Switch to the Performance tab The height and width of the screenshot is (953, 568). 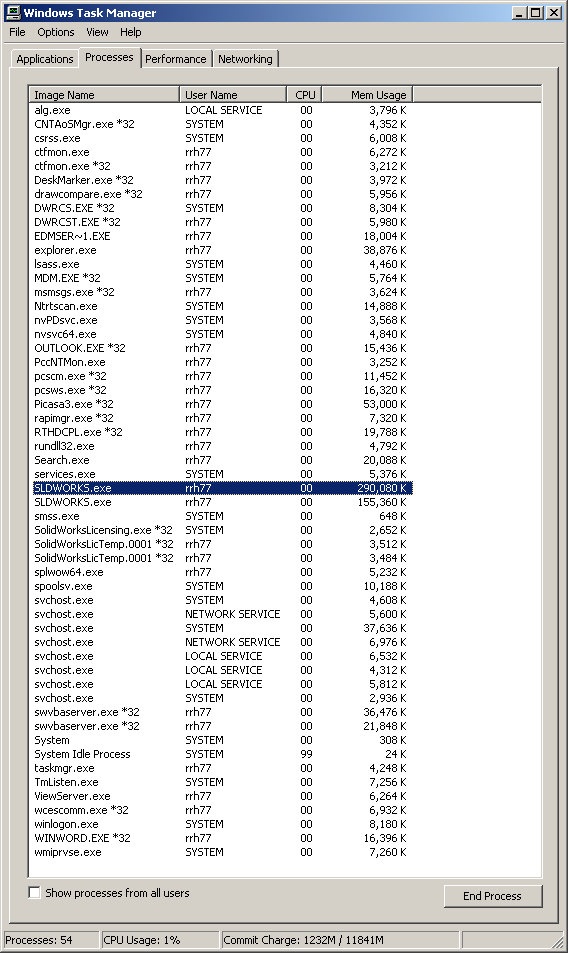(176, 59)
